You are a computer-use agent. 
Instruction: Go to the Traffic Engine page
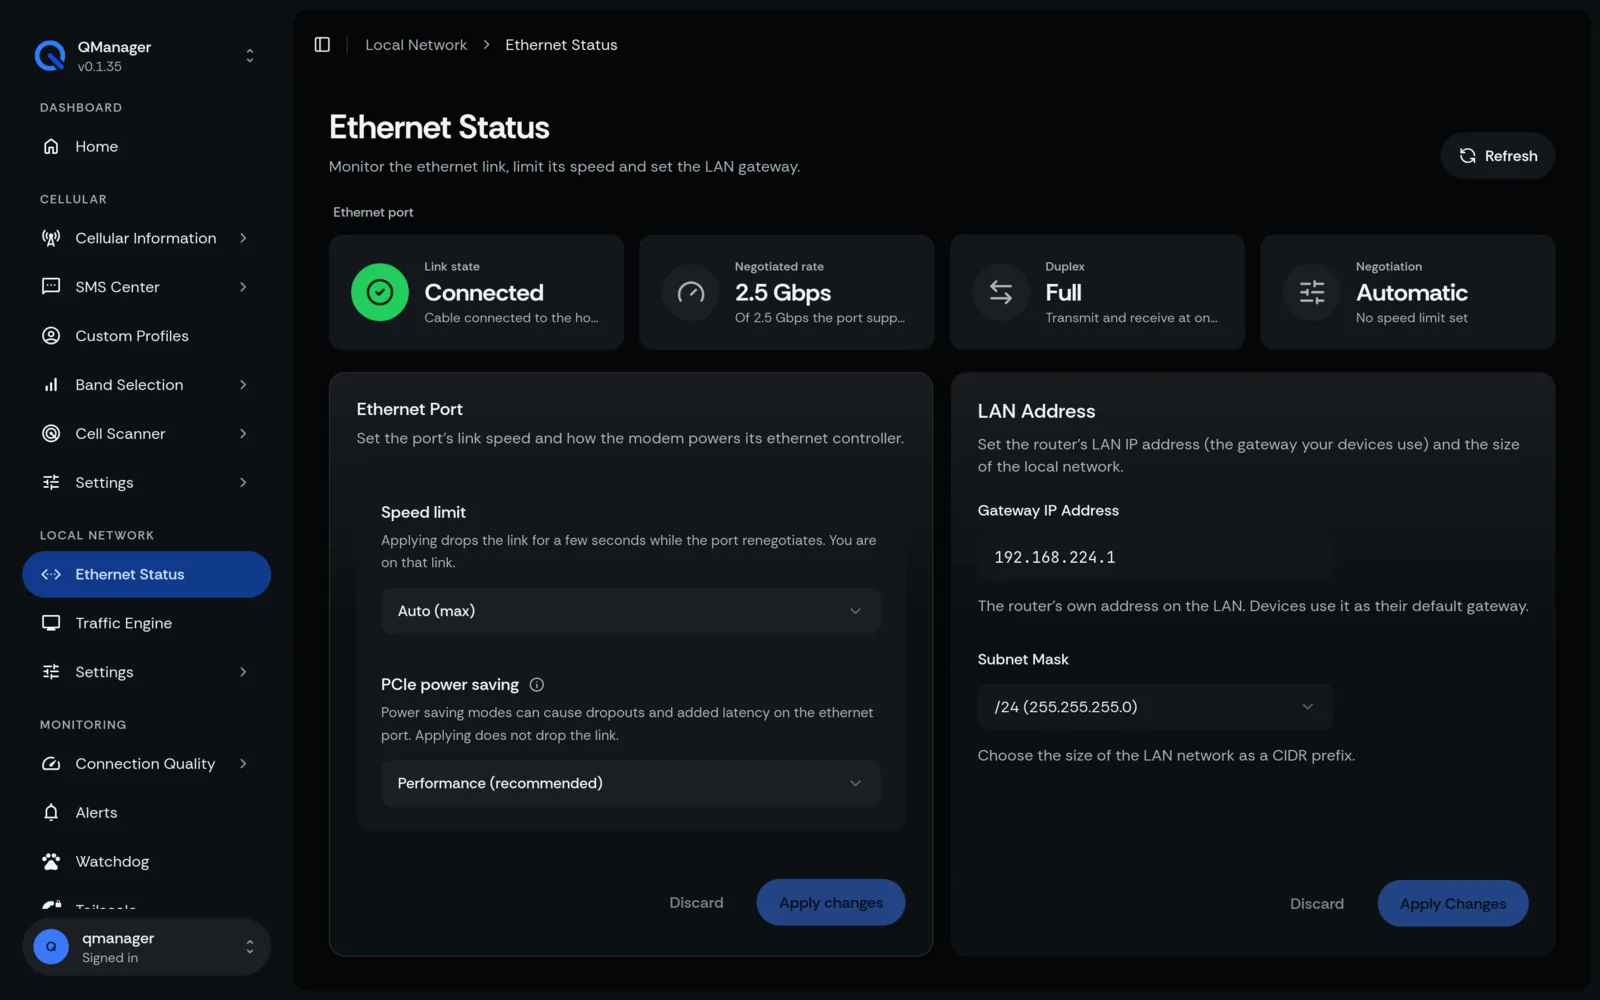pyautogui.click(x=147, y=623)
